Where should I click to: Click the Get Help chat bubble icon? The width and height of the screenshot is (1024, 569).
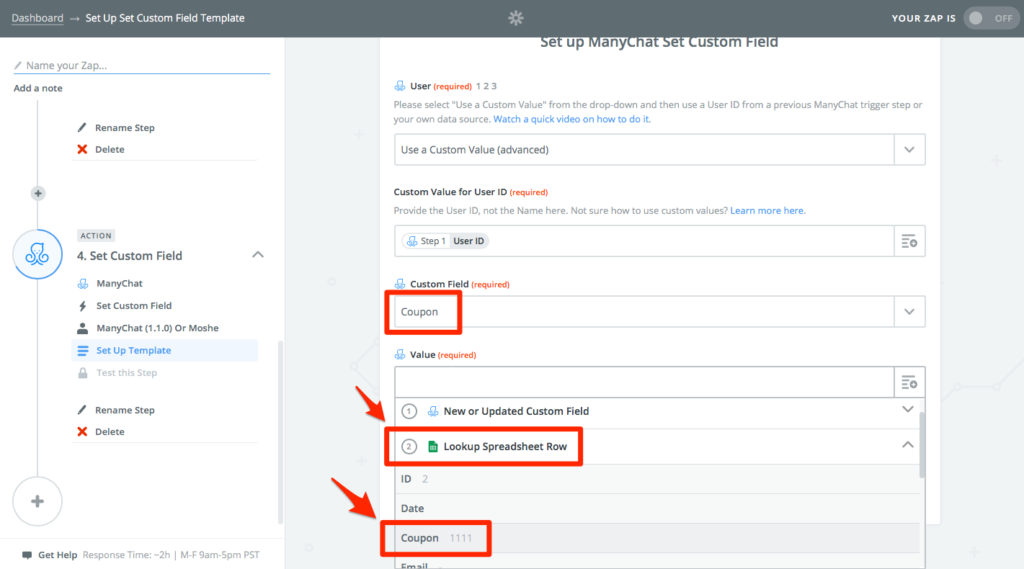27,555
